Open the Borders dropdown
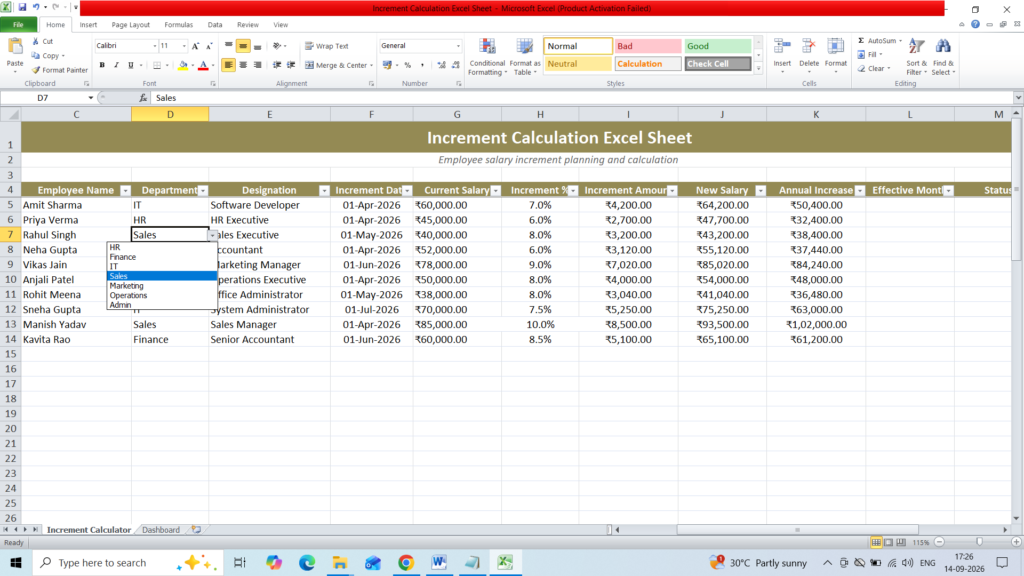1024x576 pixels. [x=167, y=65]
